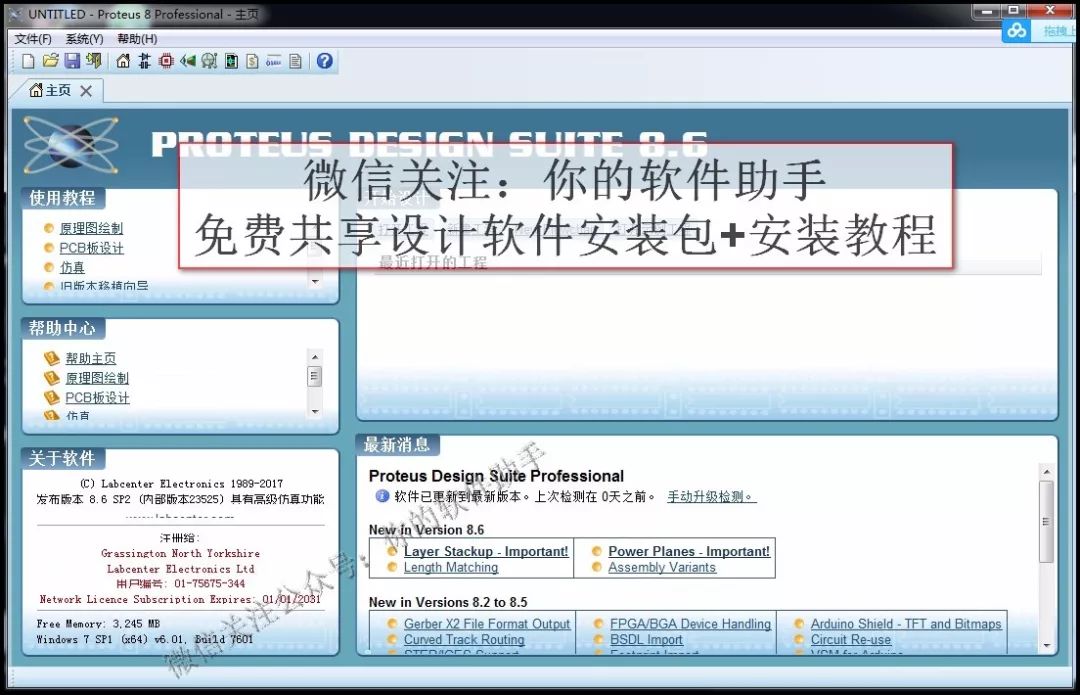Viewport: 1080px width, 695px height.
Task: Open the schematic capture toolbar icon
Action: pyautogui.click(x=144, y=61)
